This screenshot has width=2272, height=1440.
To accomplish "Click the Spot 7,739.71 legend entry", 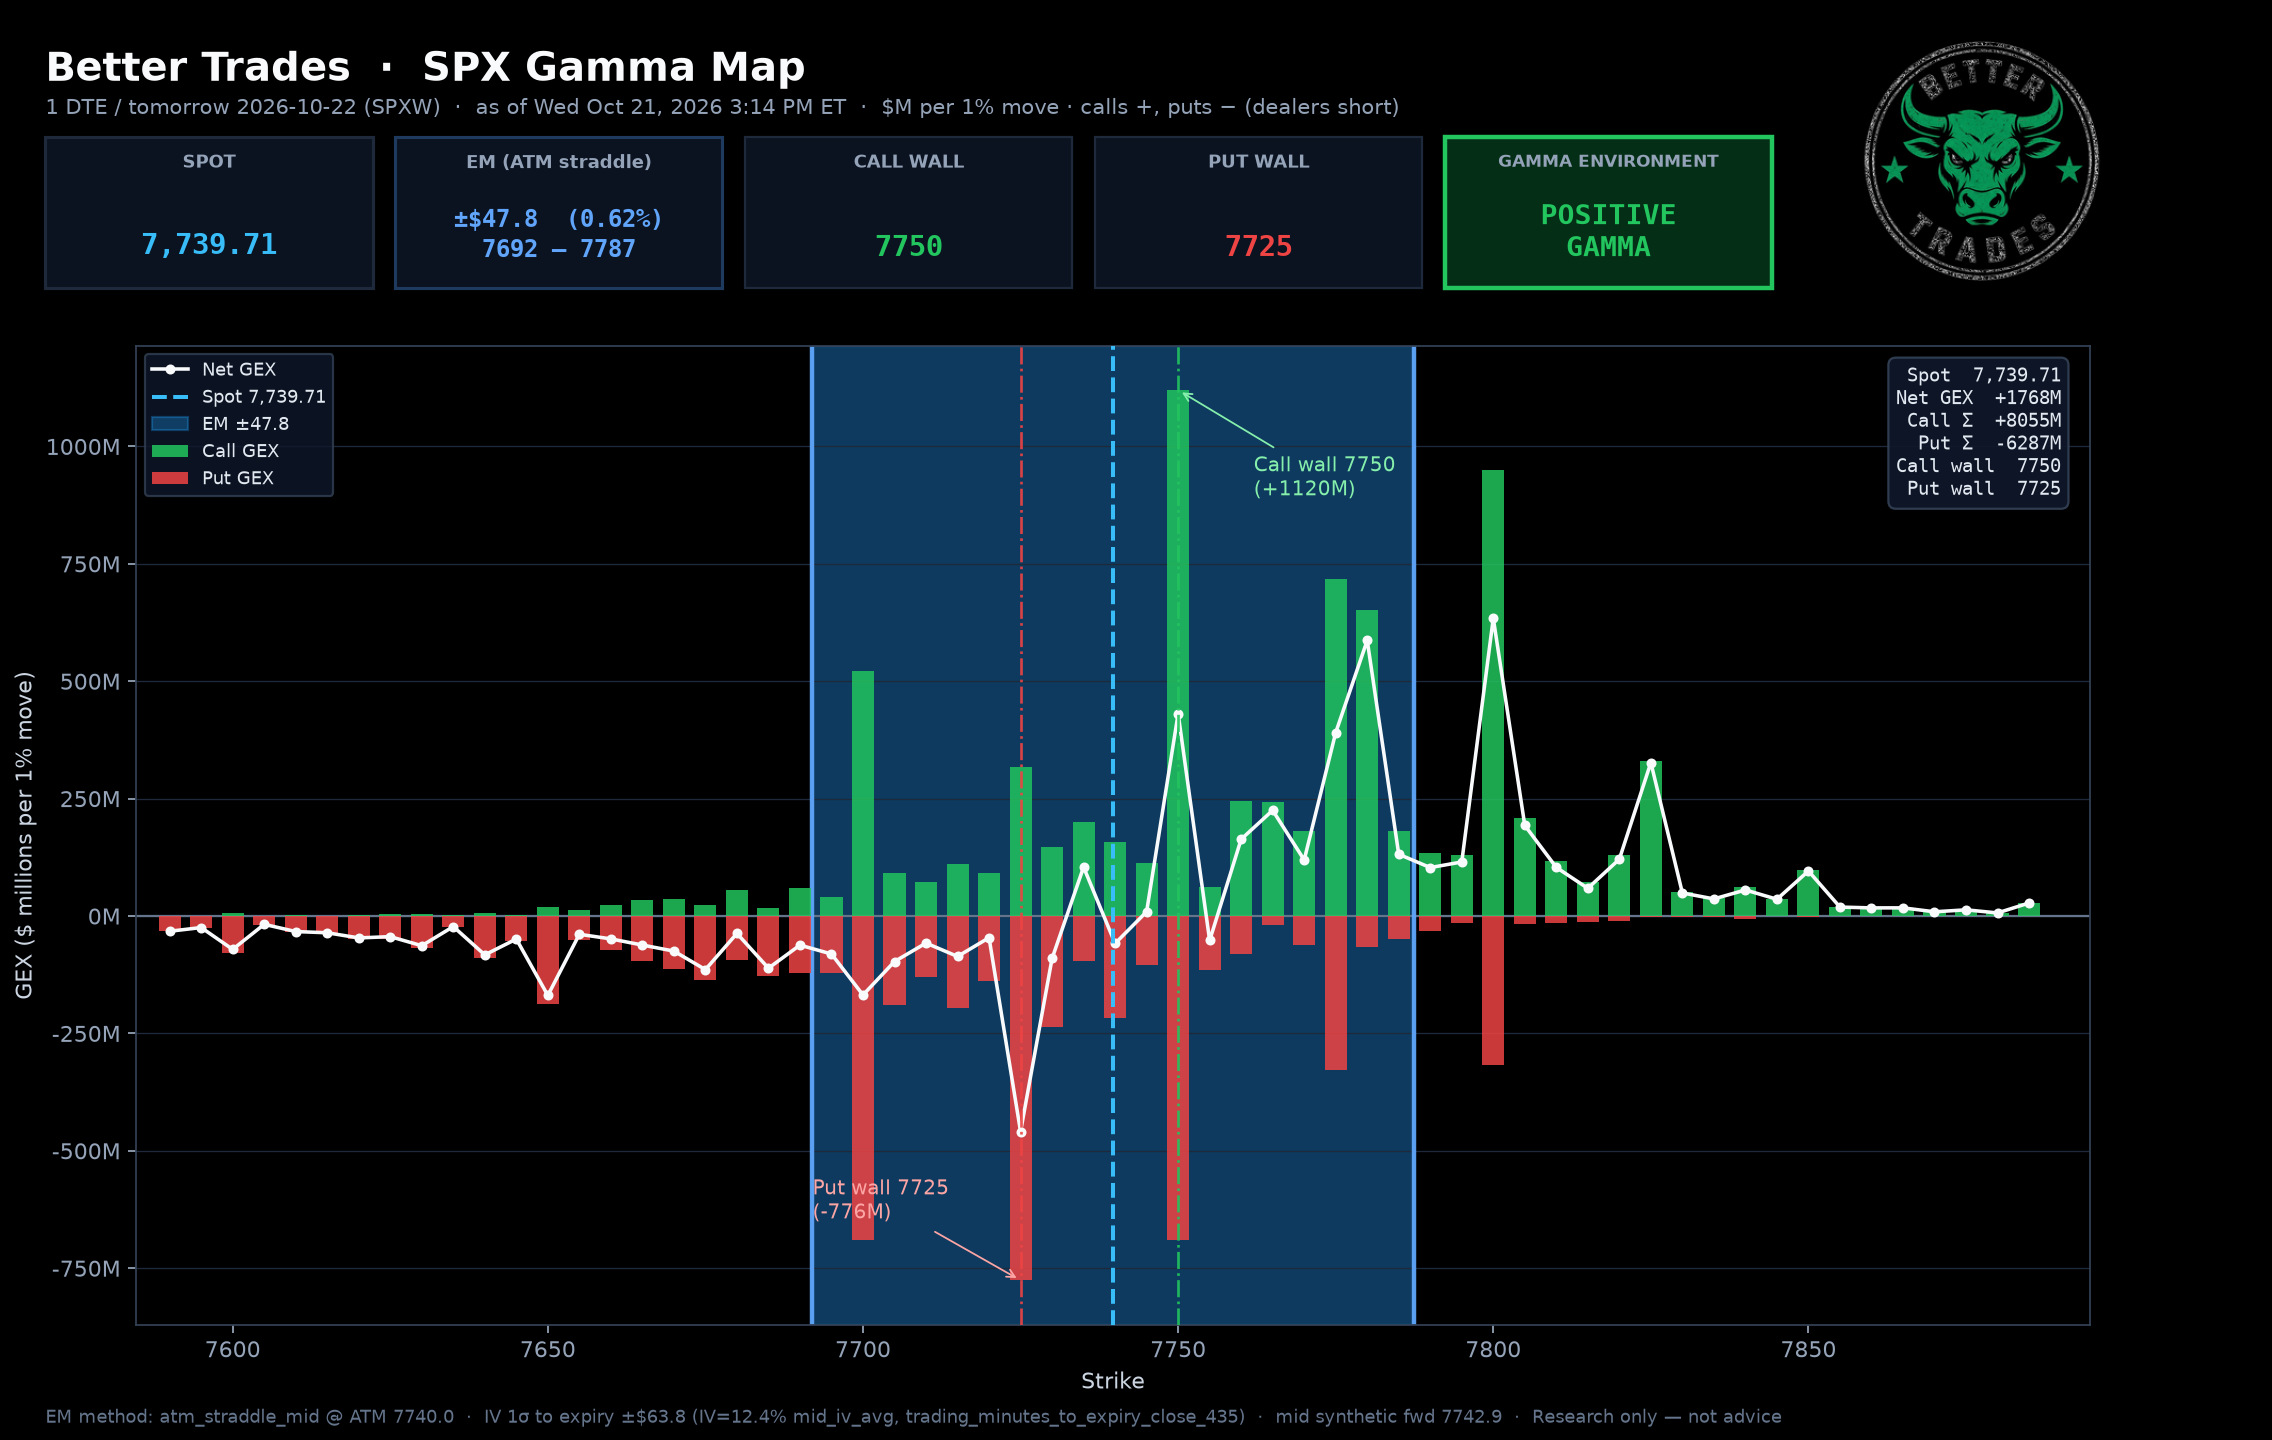I will coord(239,397).
